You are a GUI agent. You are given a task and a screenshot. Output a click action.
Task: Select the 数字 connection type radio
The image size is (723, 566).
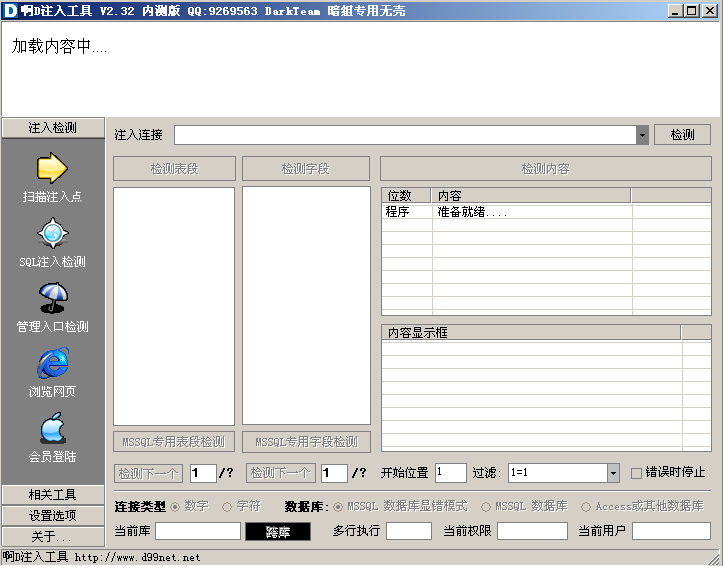point(175,507)
